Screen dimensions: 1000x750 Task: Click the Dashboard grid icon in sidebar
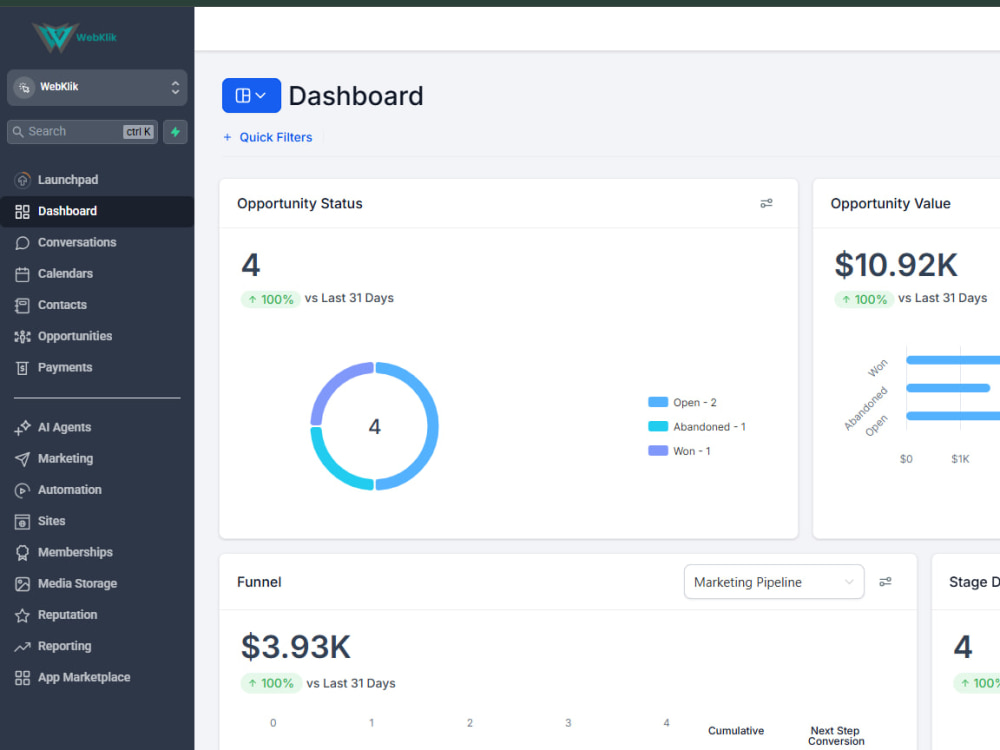pyautogui.click(x=22, y=212)
